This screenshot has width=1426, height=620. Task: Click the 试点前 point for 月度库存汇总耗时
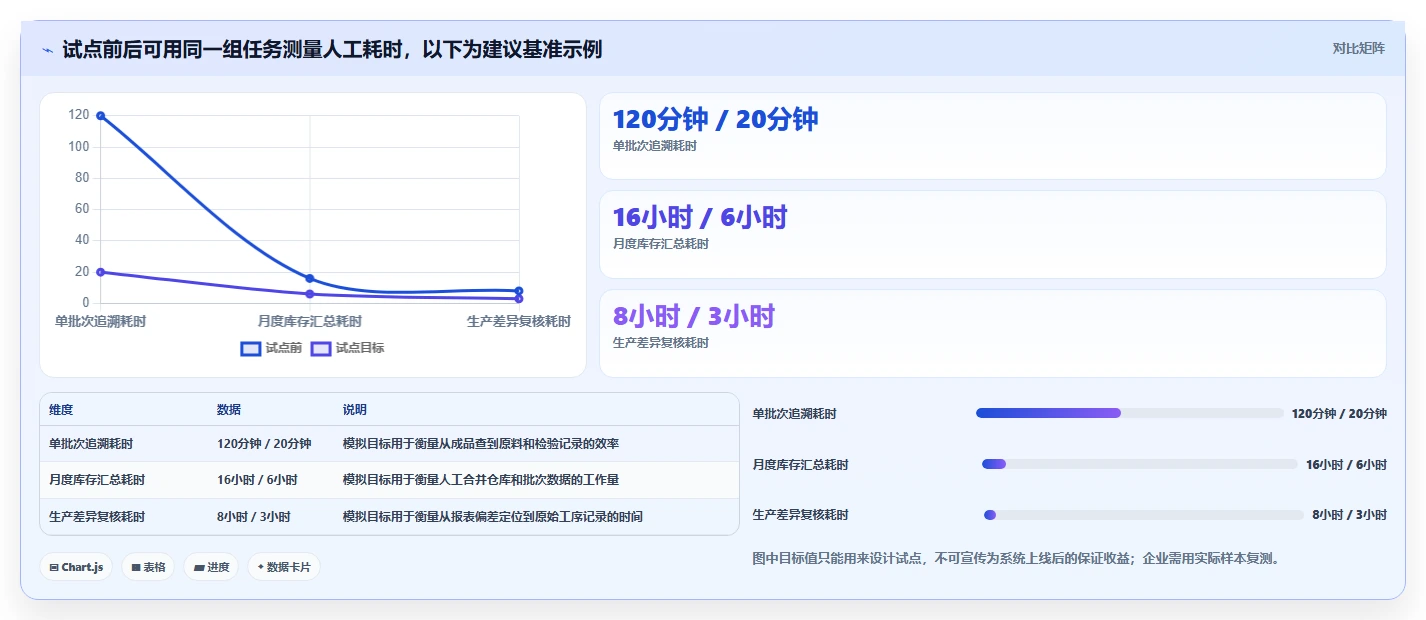[x=310, y=278]
